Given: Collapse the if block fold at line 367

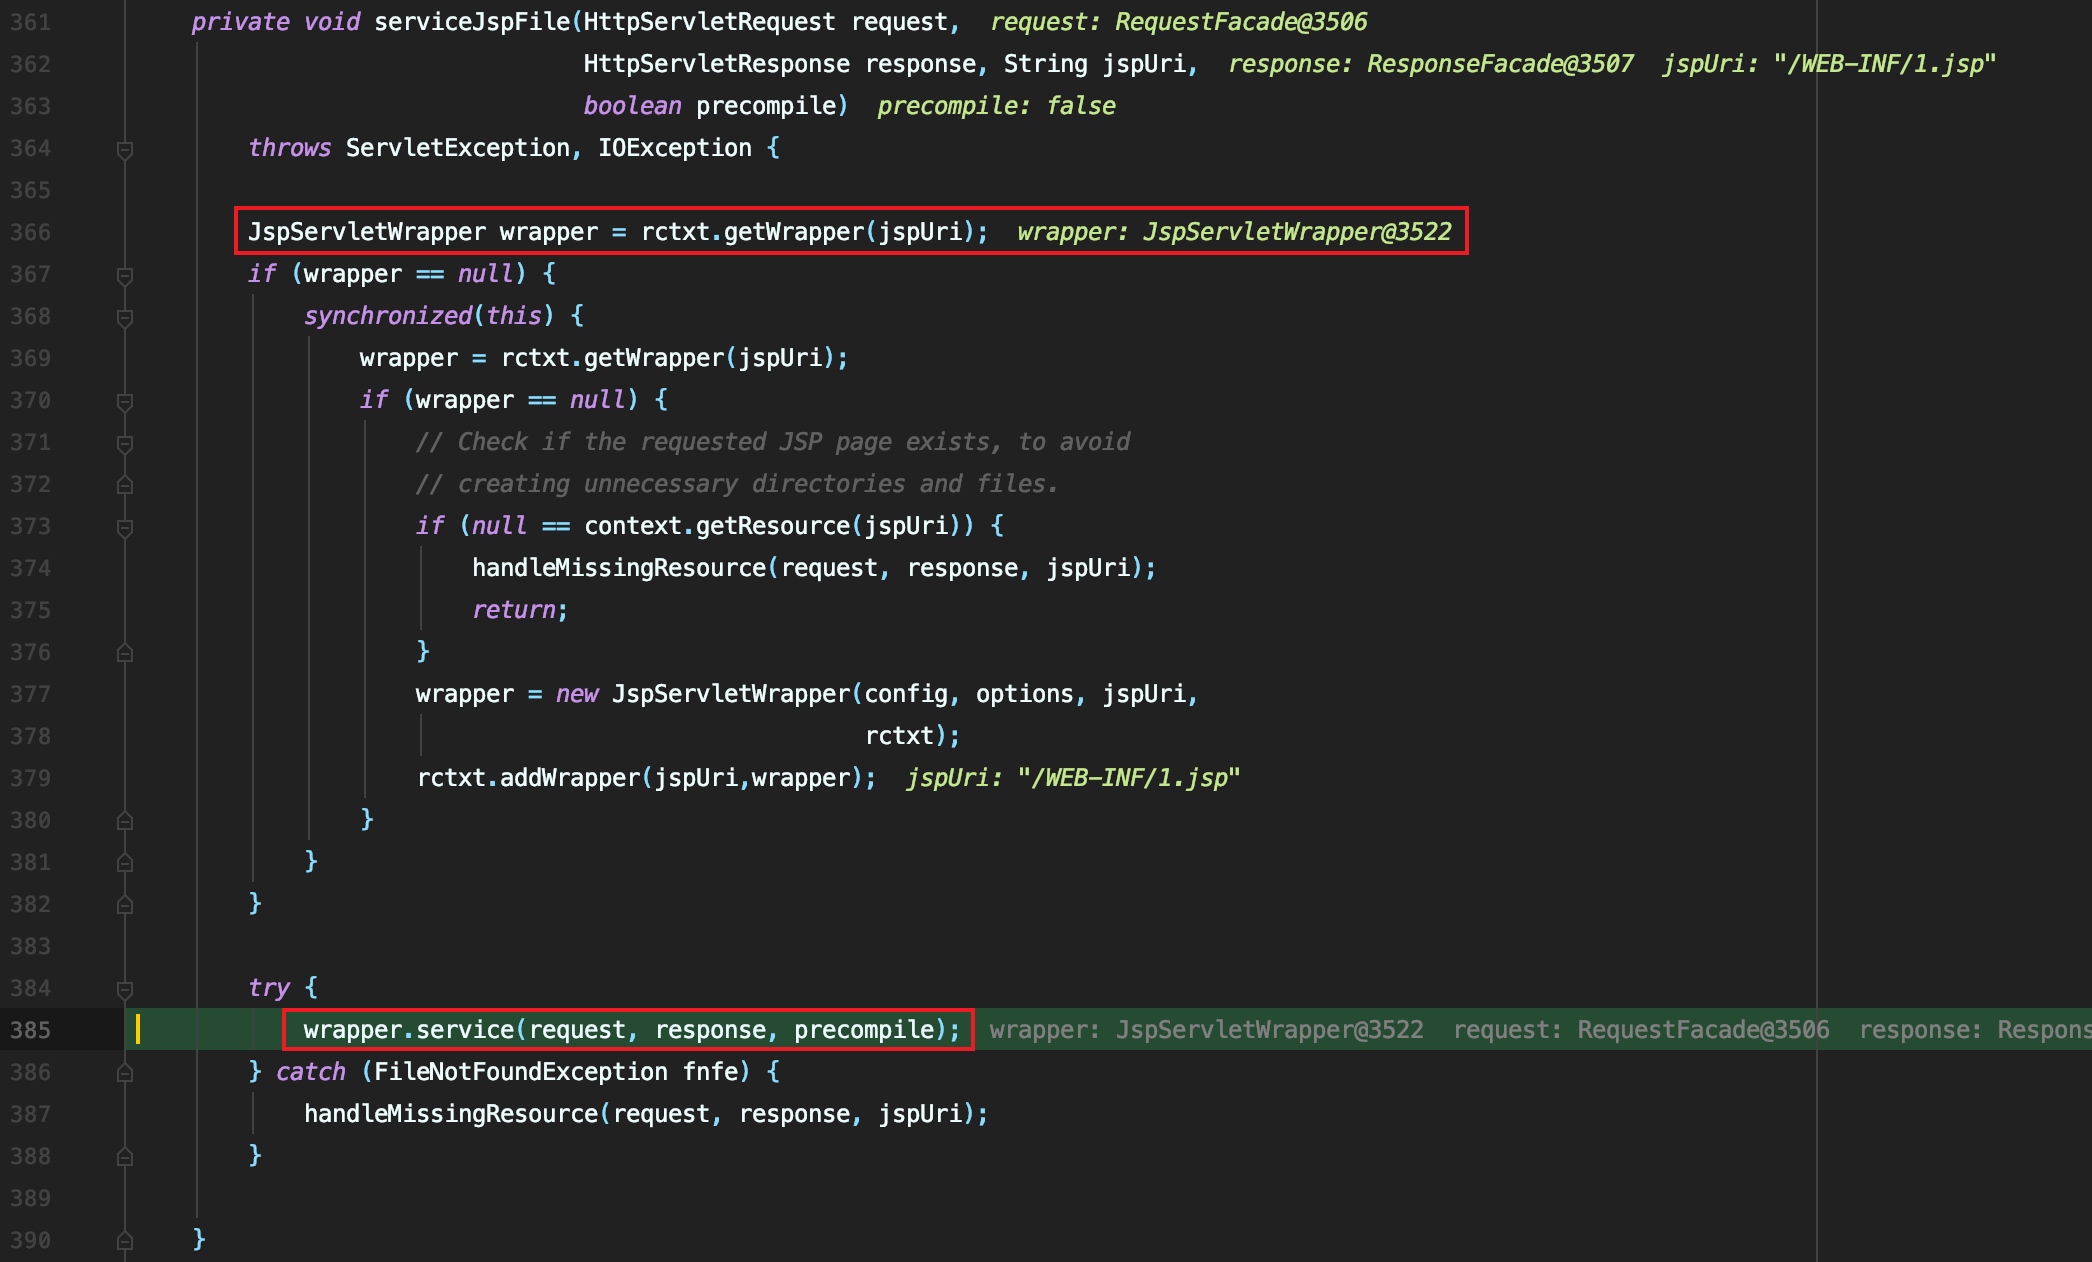Looking at the screenshot, I should point(125,276).
